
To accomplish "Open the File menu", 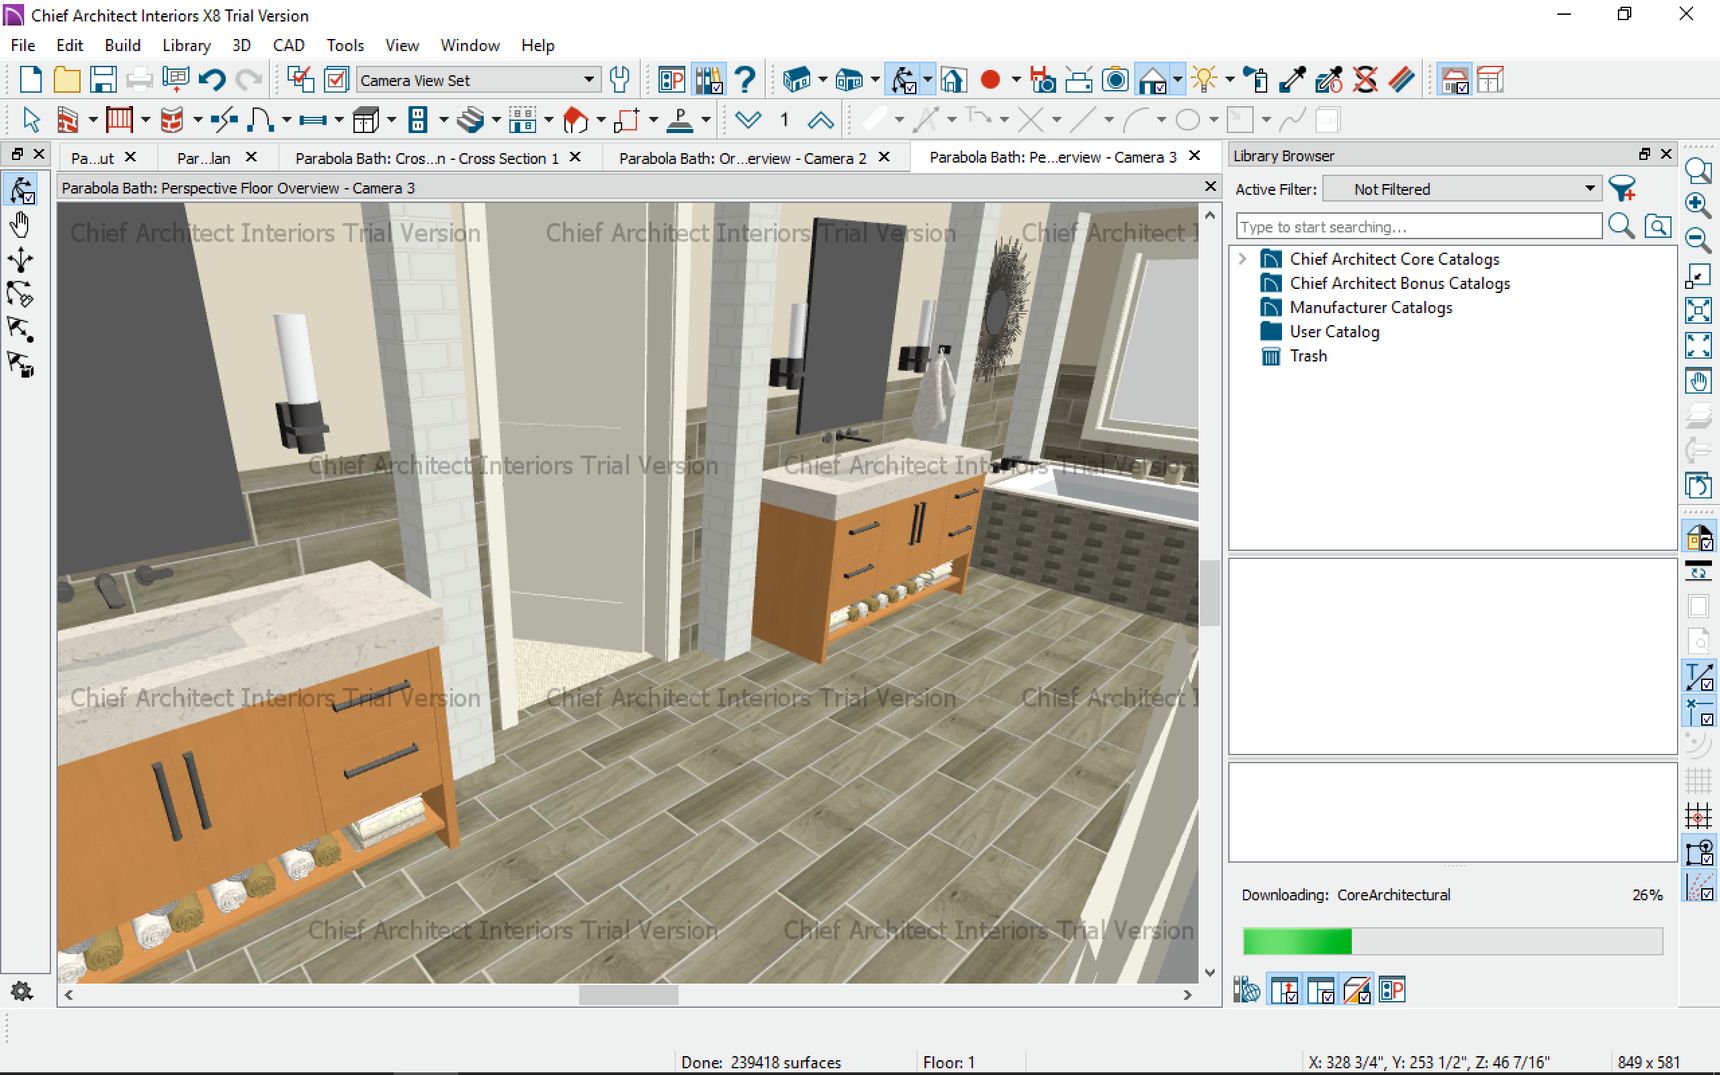I will (x=23, y=45).
